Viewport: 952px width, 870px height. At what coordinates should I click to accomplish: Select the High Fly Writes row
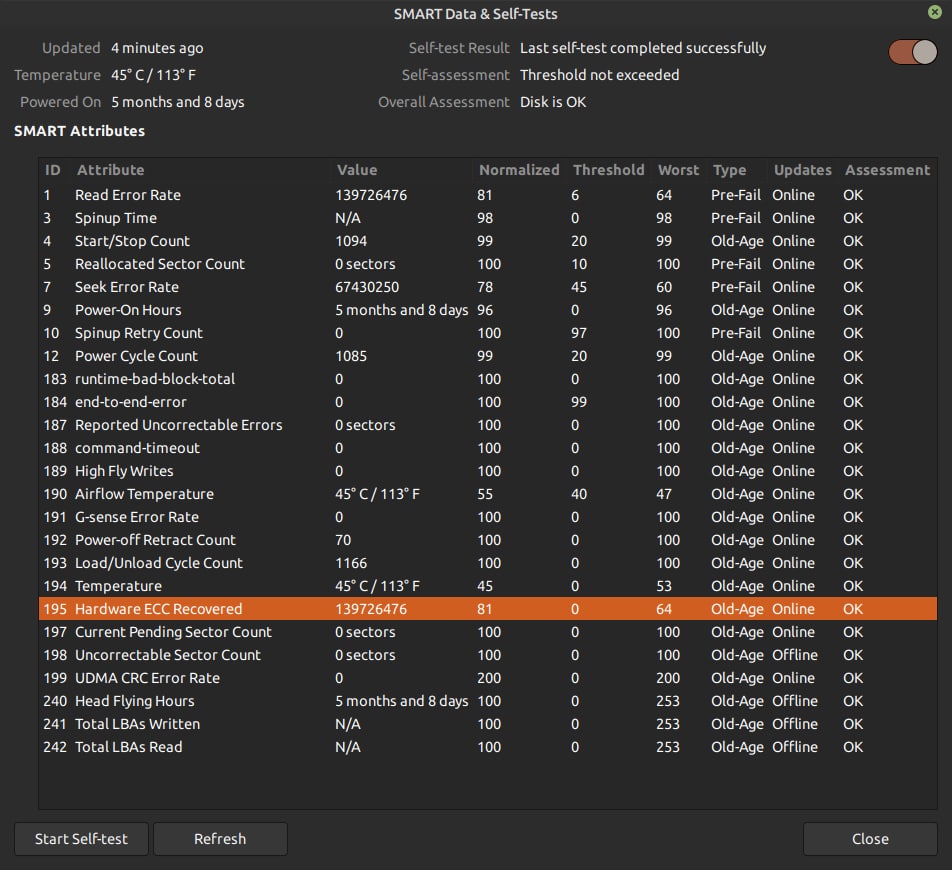[488, 471]
